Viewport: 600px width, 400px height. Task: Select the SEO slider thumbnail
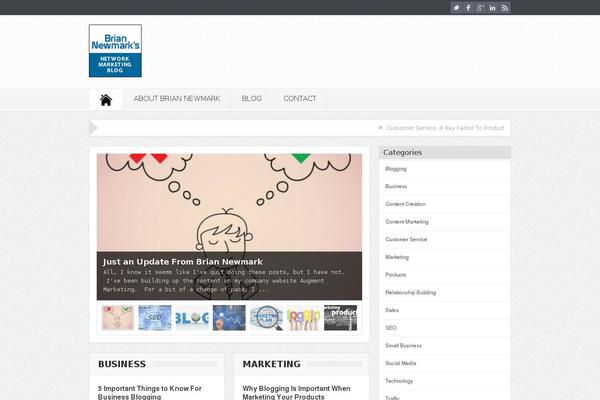click(x=155, y=318)
